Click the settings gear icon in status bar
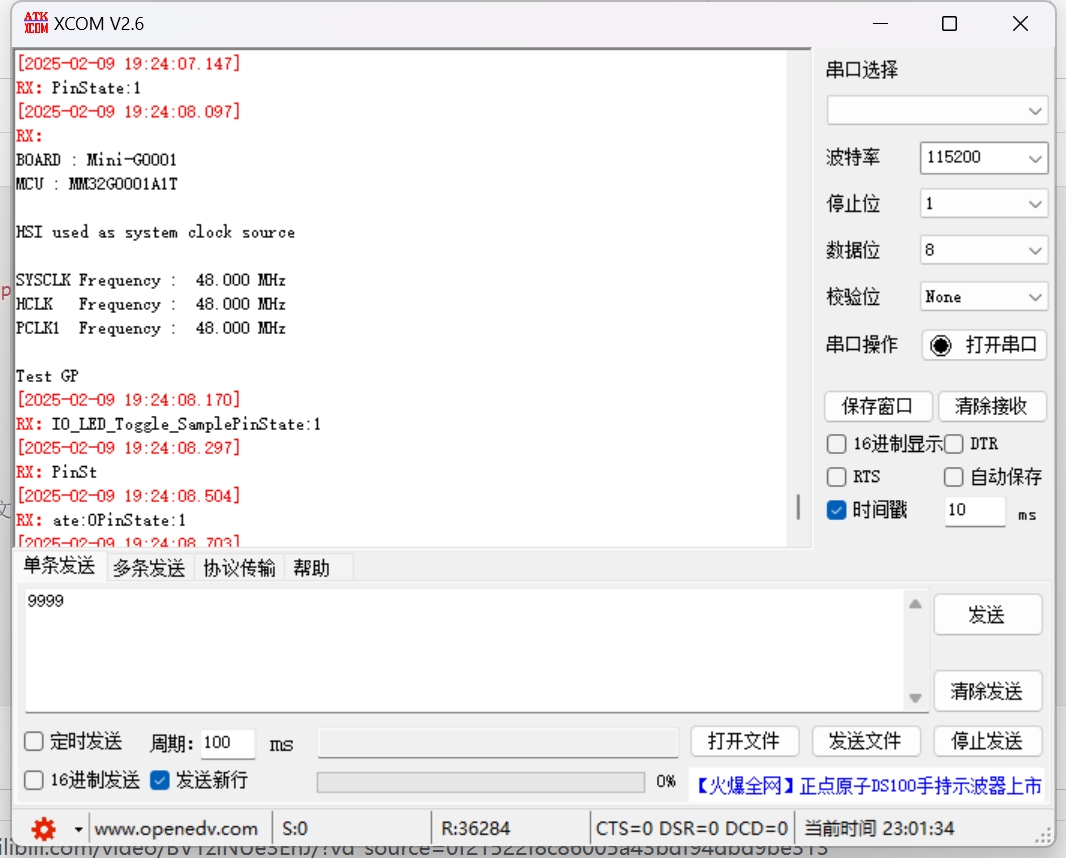 point(43,829)
